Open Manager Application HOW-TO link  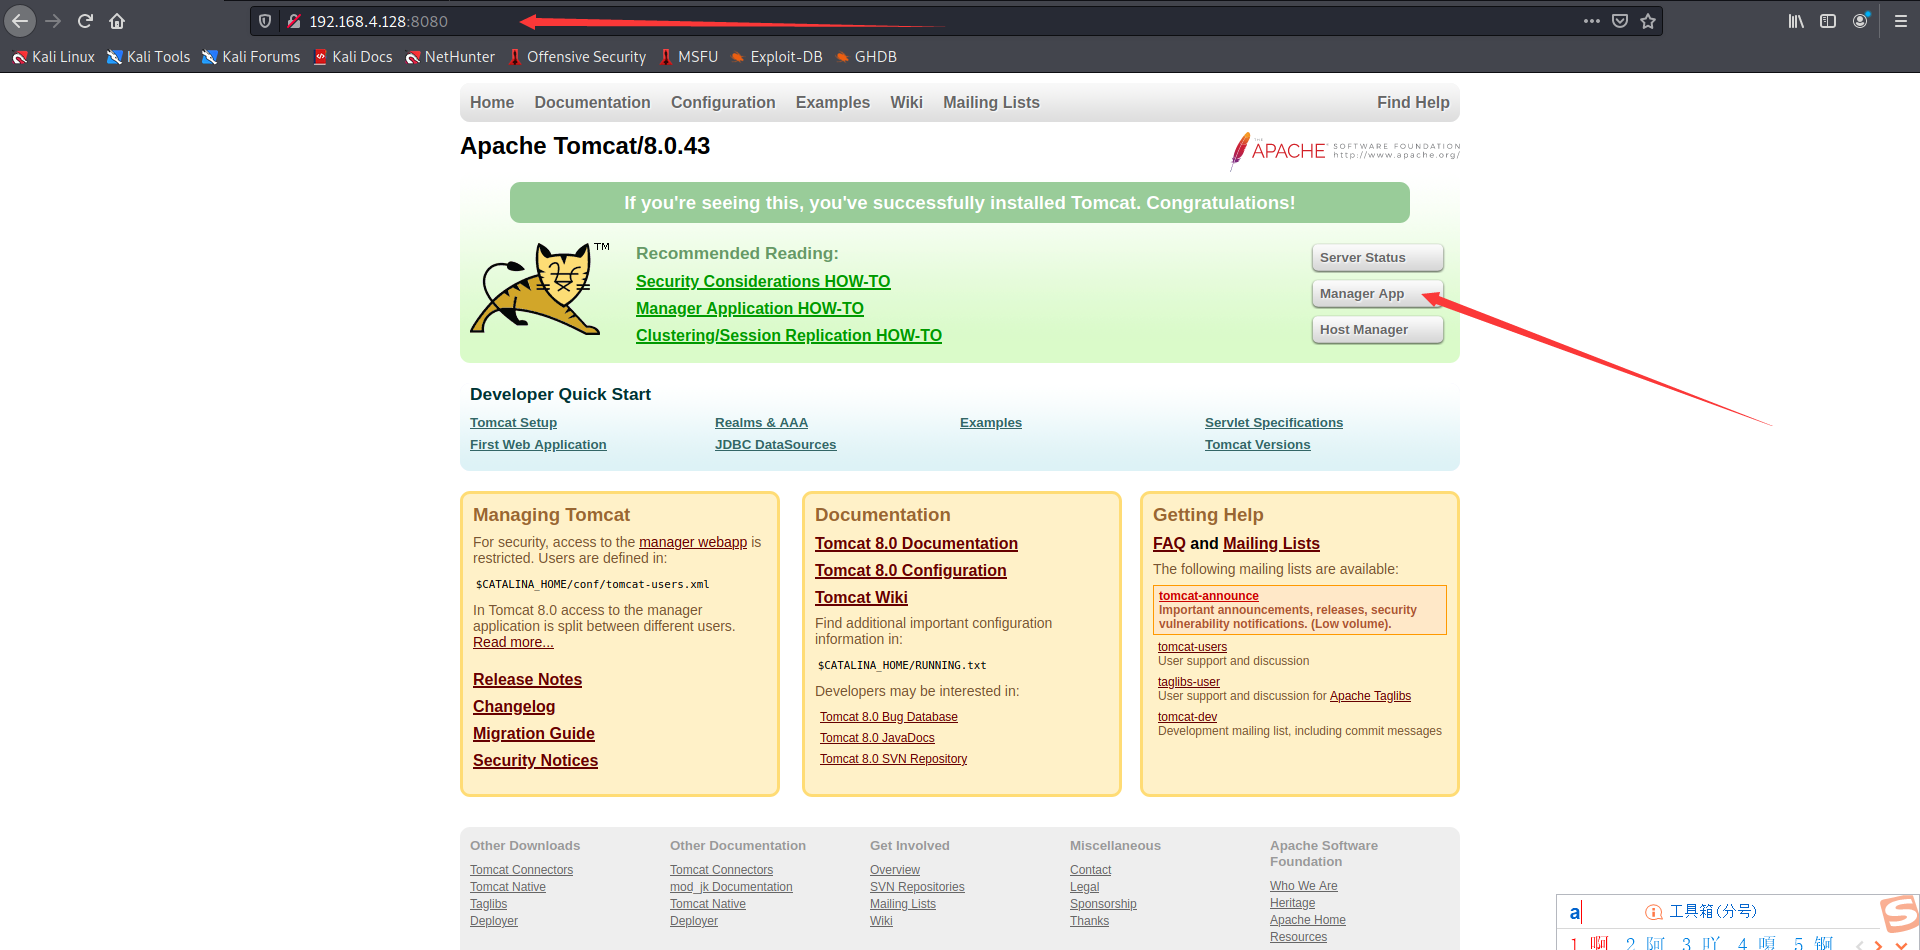point(750,309)
